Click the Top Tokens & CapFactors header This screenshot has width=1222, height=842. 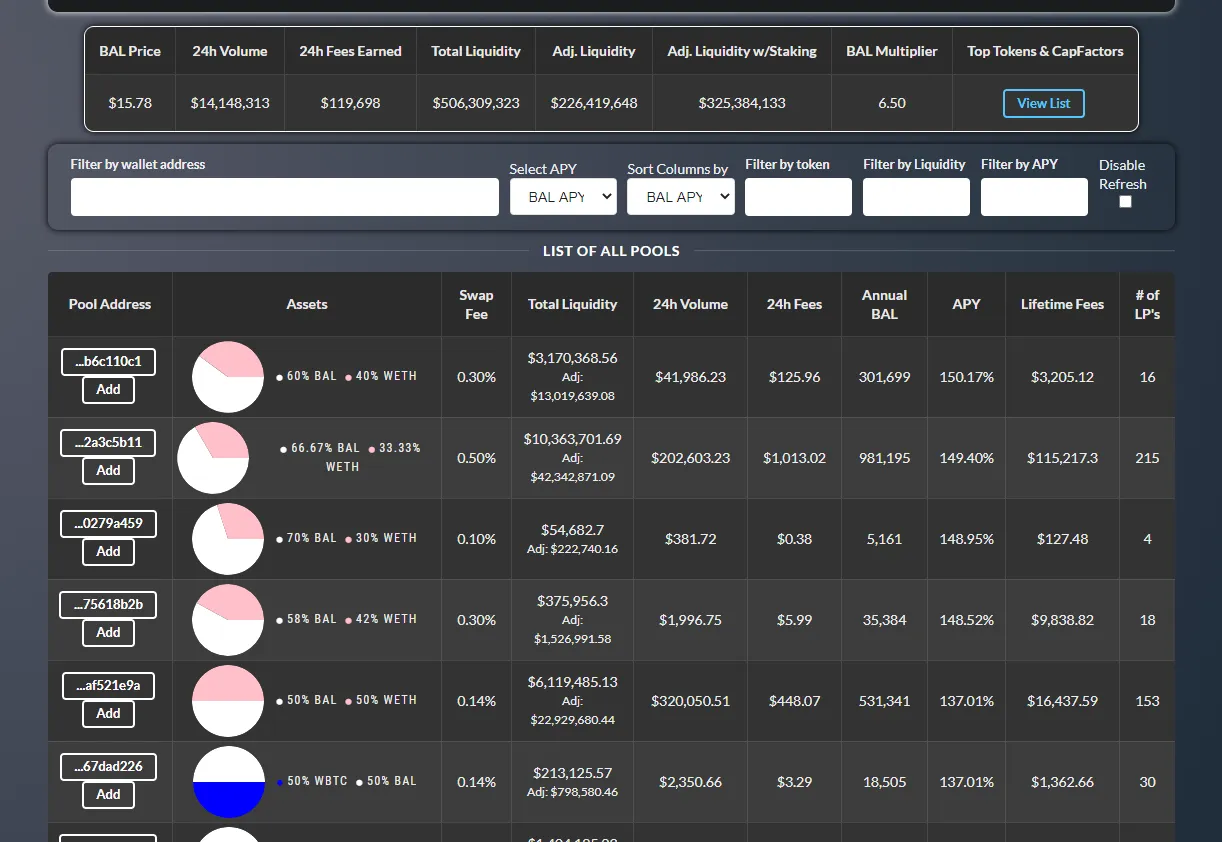1045,51
